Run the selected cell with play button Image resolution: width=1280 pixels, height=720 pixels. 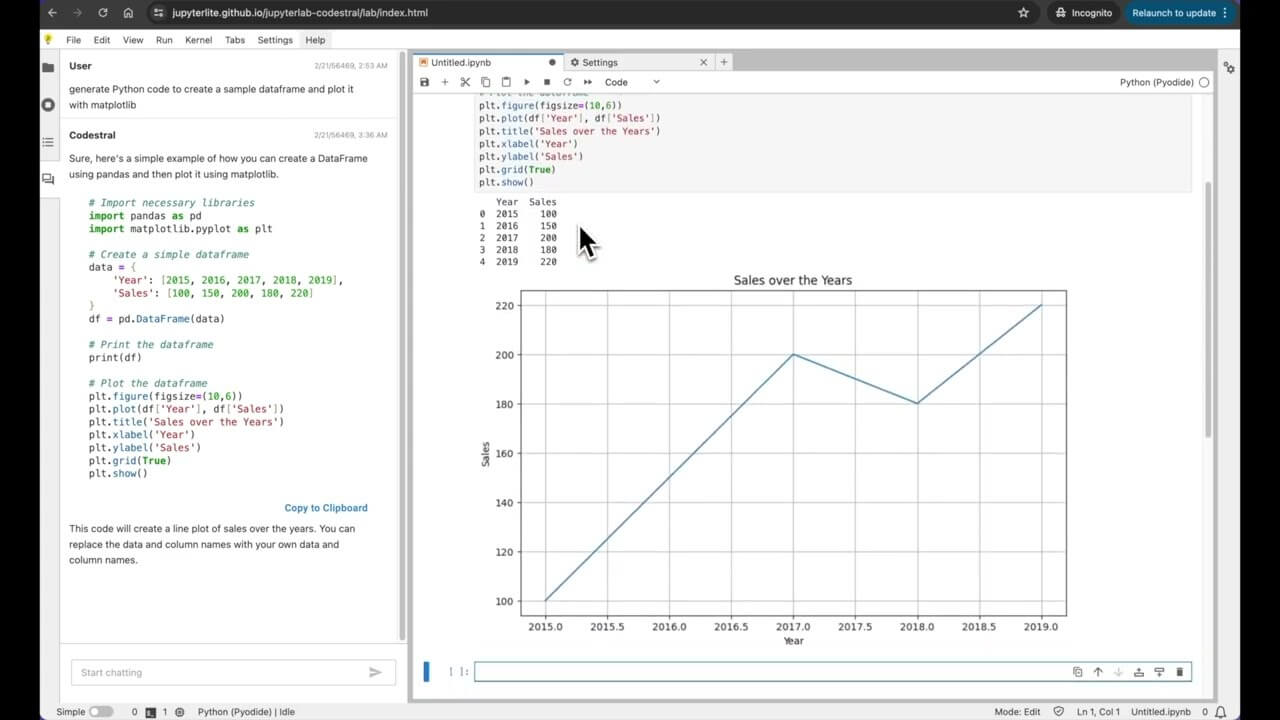tap(527, 82)
